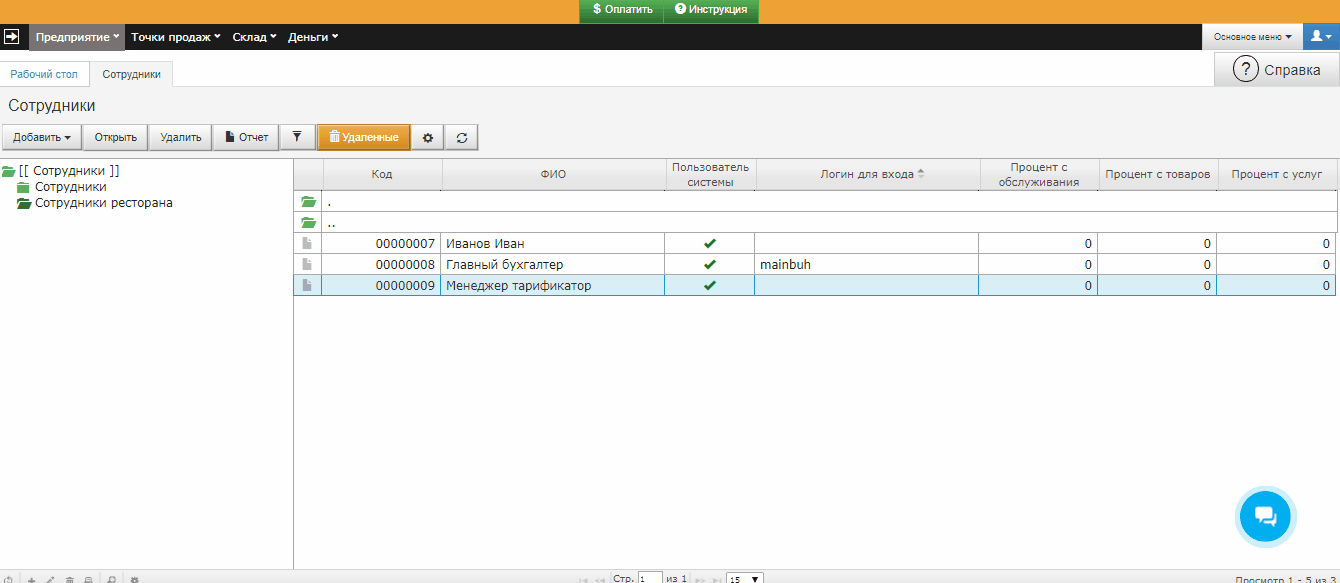The width and height of the screenshot is (1340, 583).
Task: Click the sidebar toggle arrow icon
Action: pyautogui.click(x=13, y=37)
